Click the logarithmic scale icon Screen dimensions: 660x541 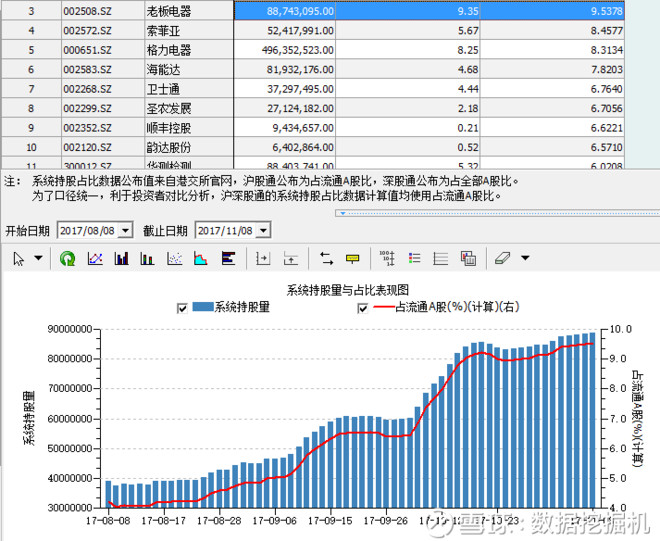click(x=387, y=258)
